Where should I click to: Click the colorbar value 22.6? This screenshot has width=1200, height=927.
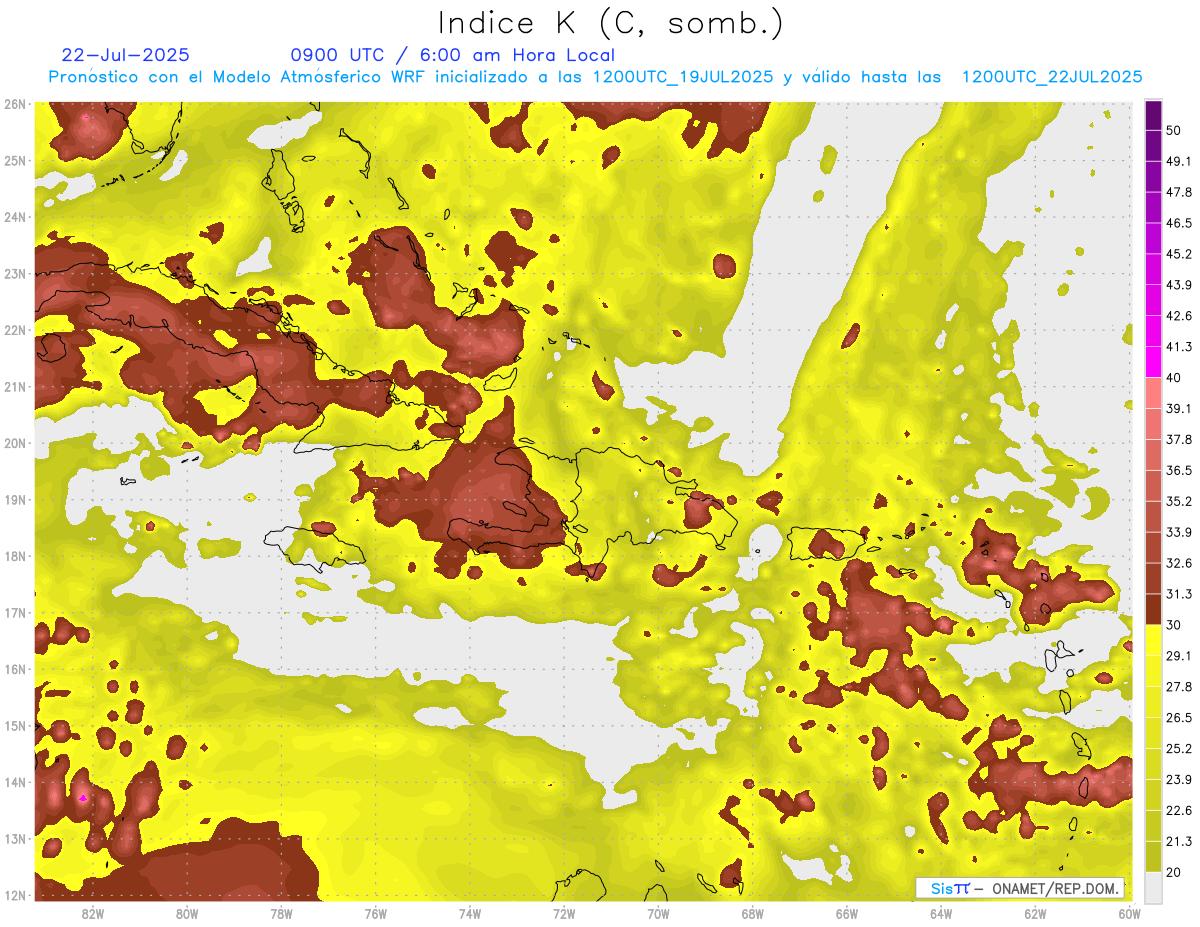pos(1179,811)
